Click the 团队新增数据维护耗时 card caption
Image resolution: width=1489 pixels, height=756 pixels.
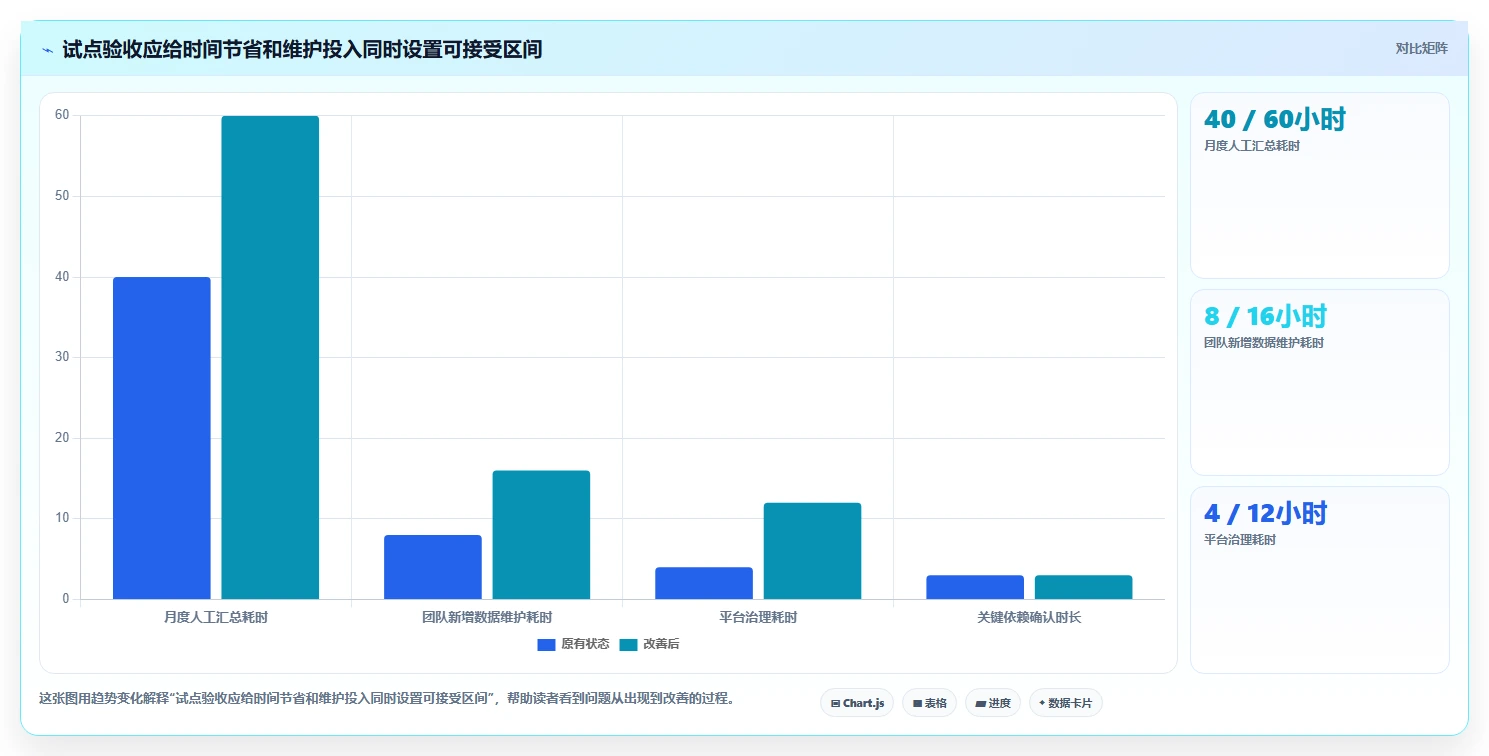tap(1264, 343)
